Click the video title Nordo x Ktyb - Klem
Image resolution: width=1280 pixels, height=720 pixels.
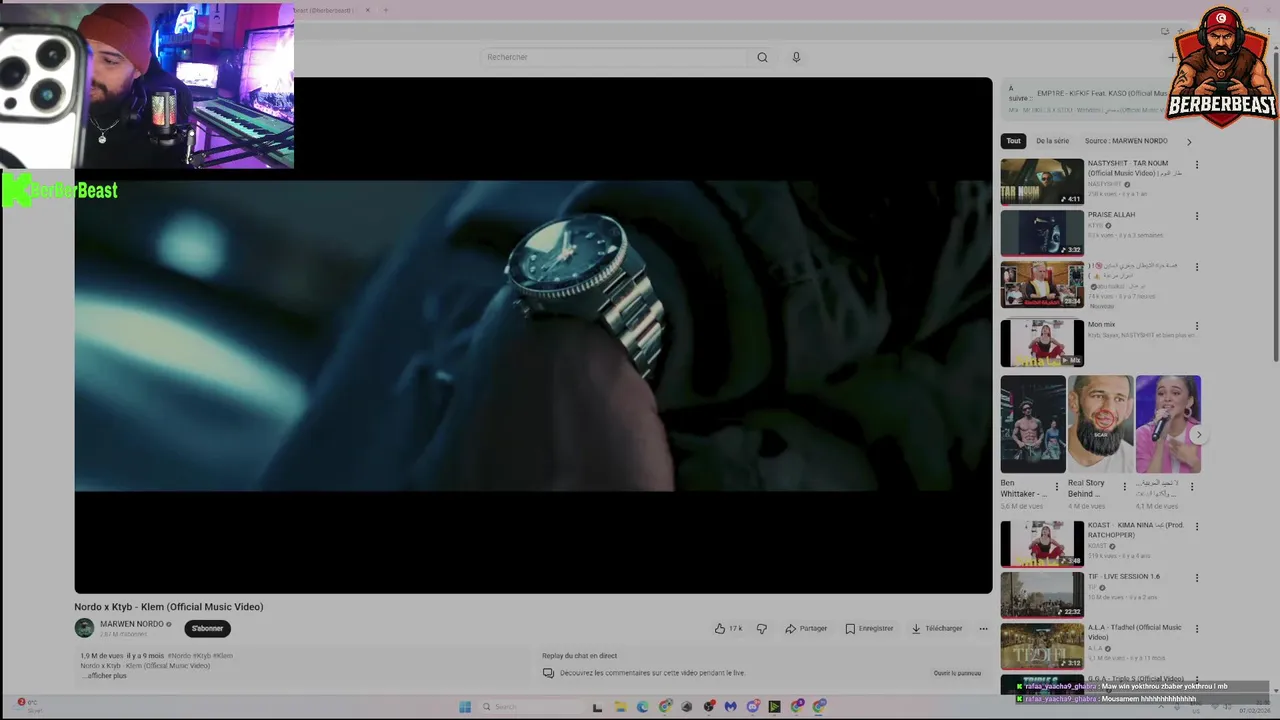[x=169, y=607]
